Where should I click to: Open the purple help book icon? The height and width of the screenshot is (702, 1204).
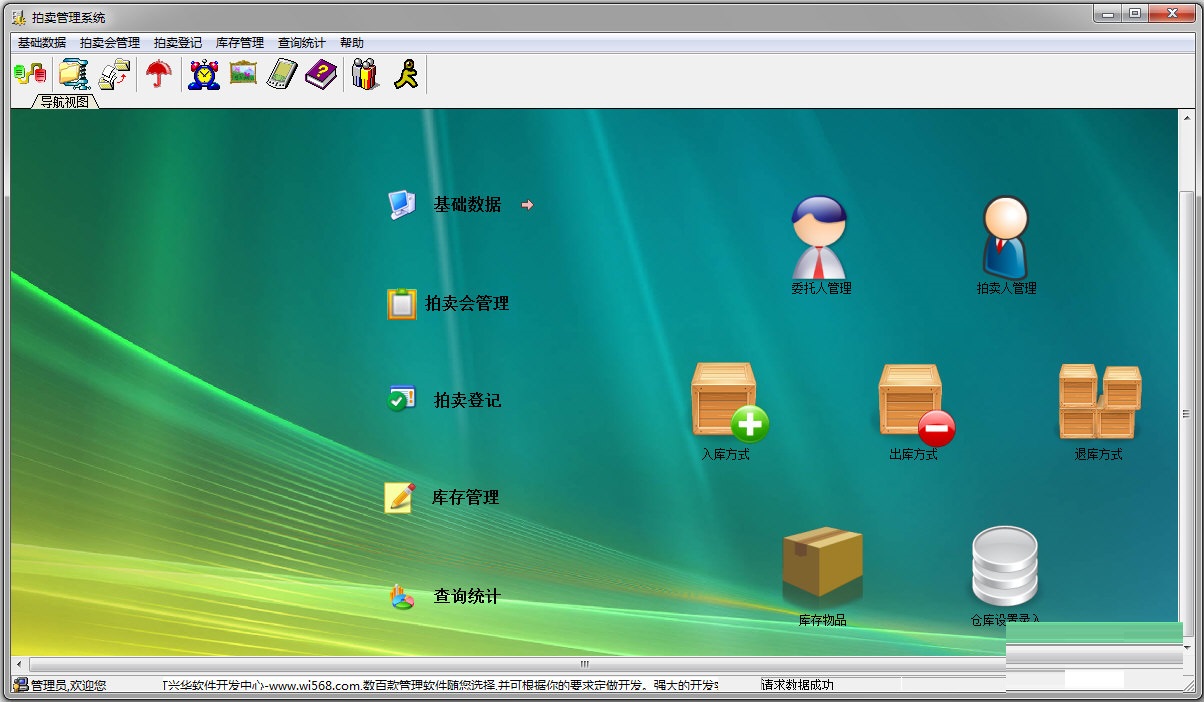pos(321,74)
